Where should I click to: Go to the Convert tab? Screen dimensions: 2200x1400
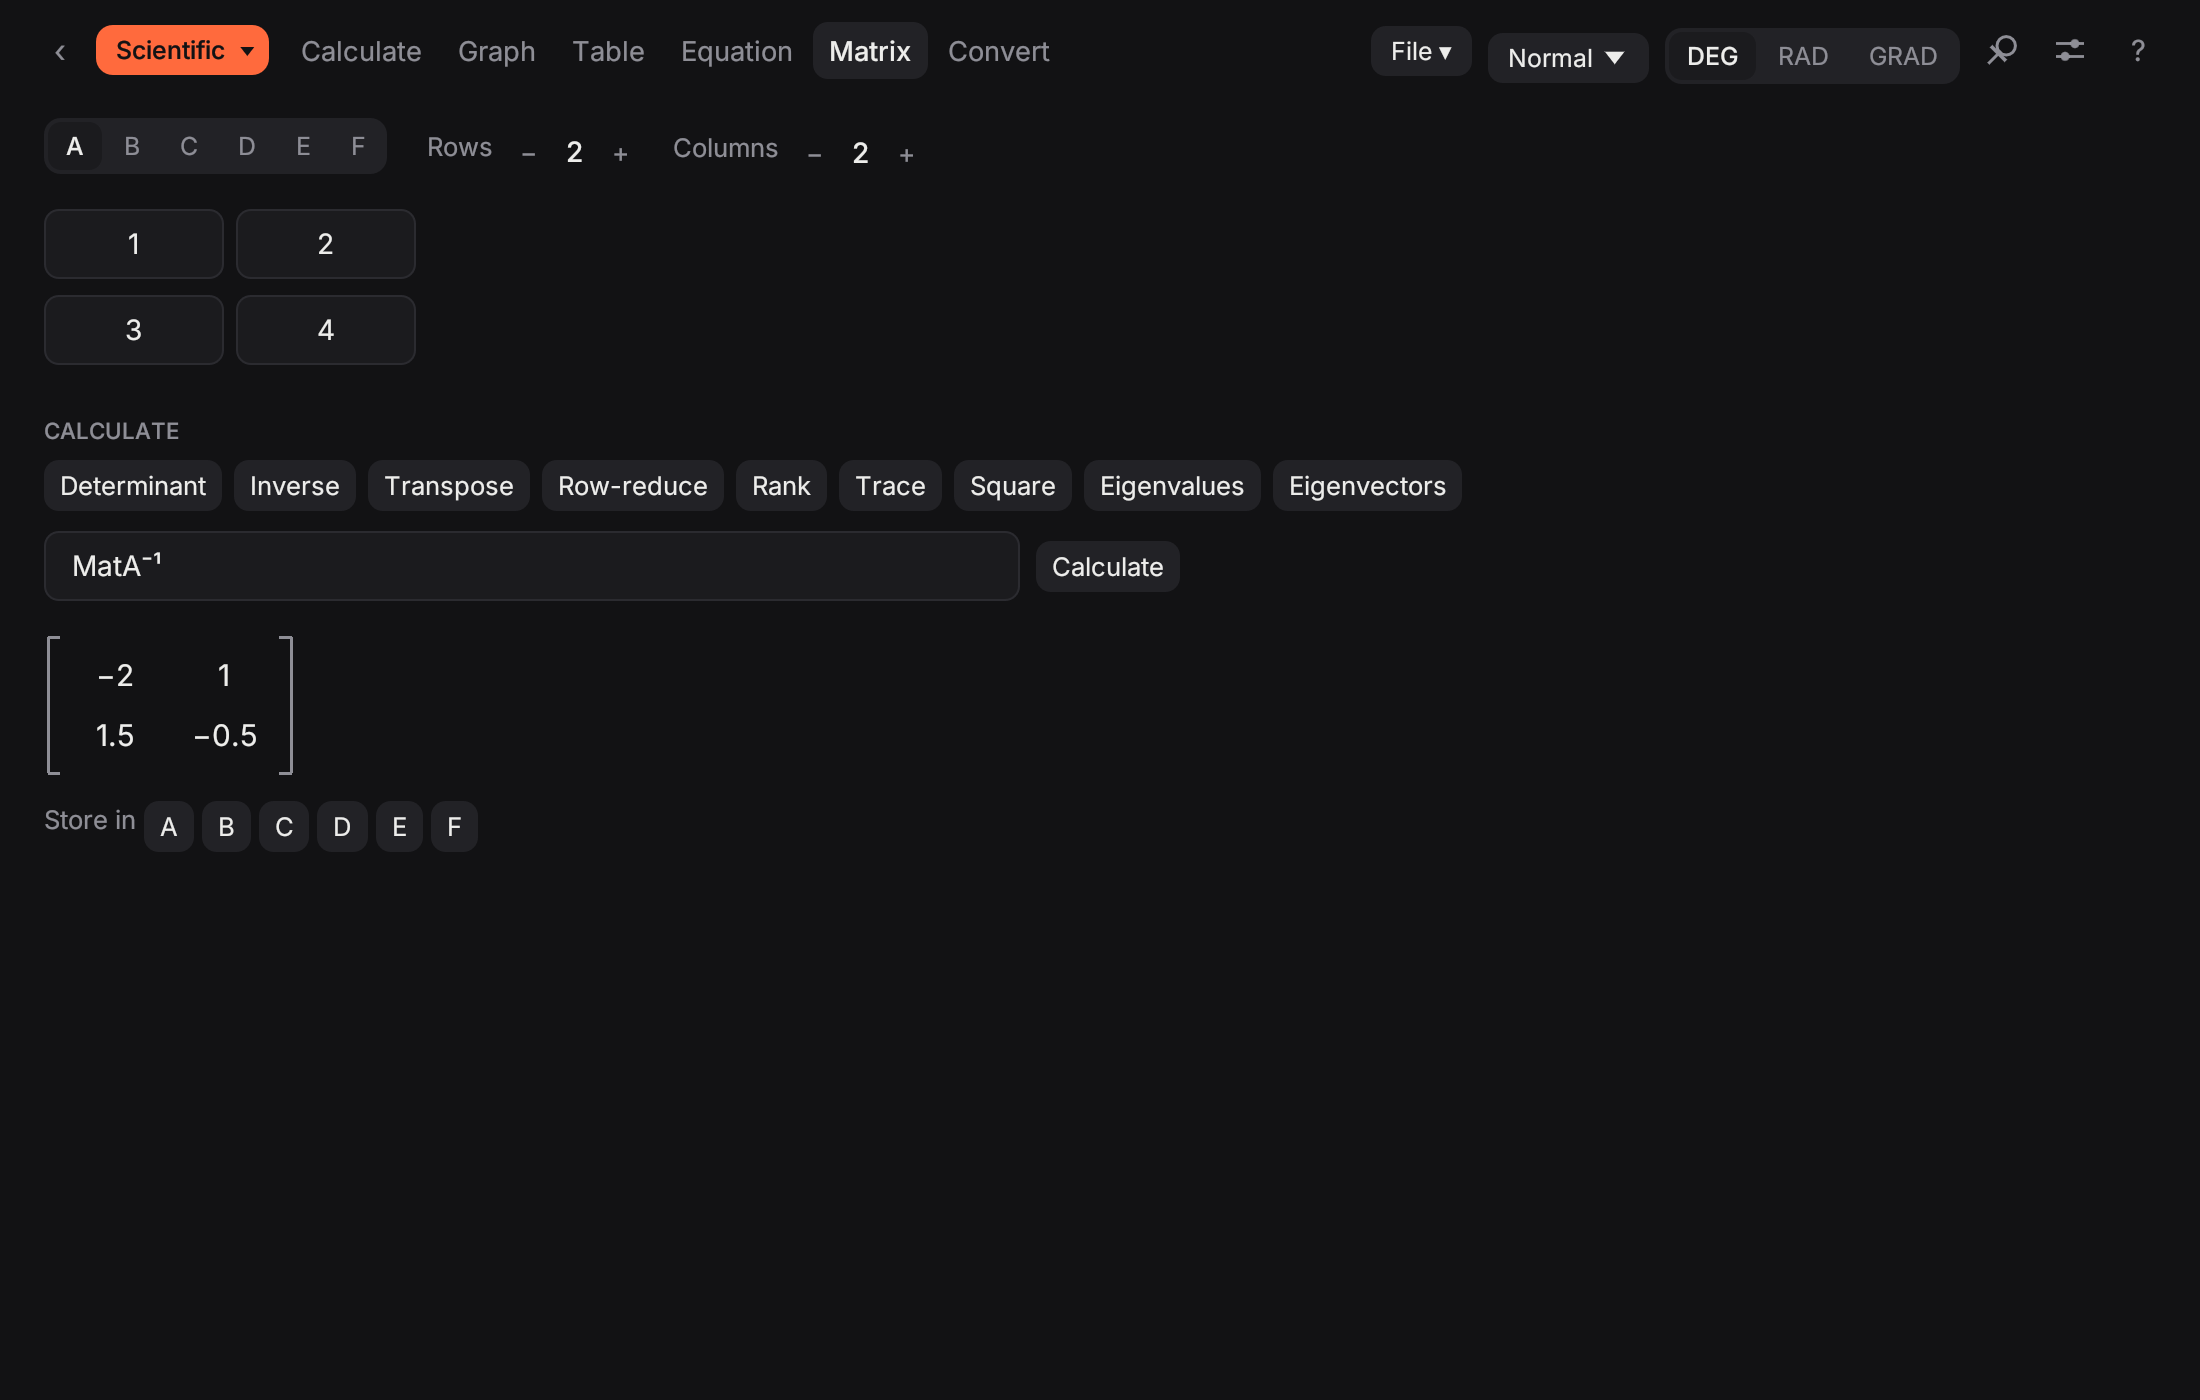pyautogui.click(x=998, y=51)
